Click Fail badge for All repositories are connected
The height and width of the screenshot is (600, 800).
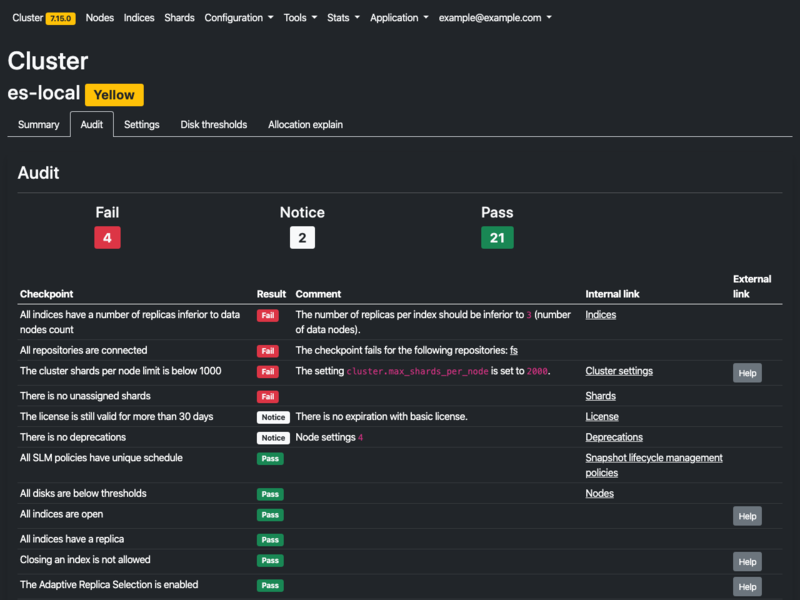pos(267,351)
